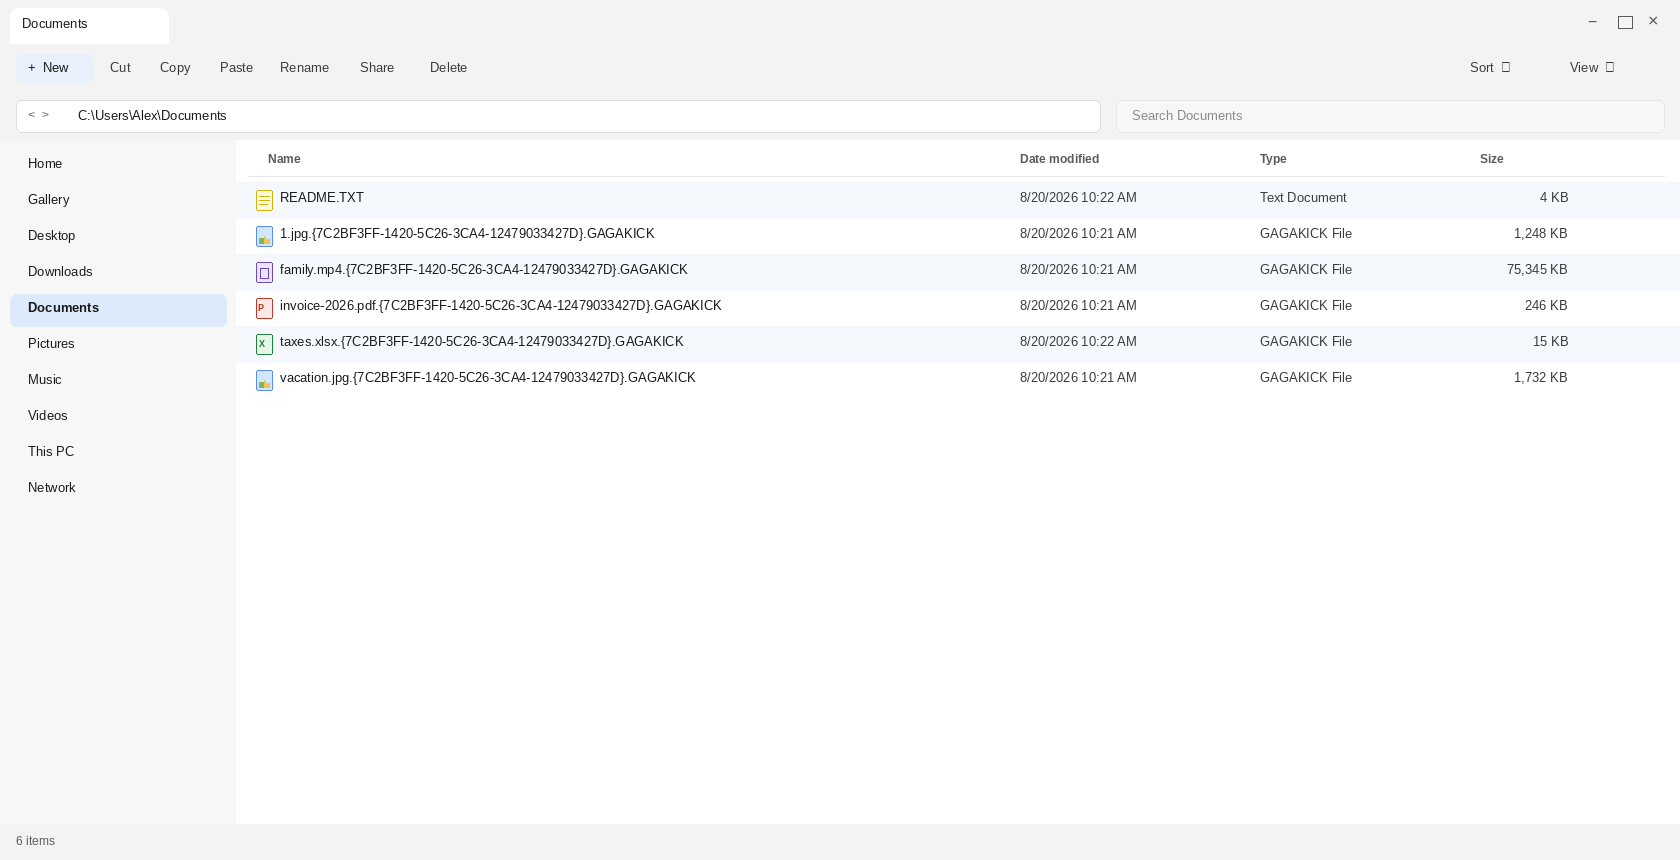Click the Text Document type cell
This screenshot has width=1680, height=860.
click(1303, 198)
